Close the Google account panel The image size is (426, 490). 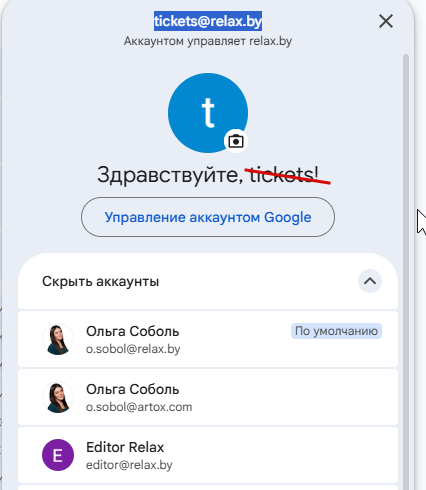[x=386, y=22]
